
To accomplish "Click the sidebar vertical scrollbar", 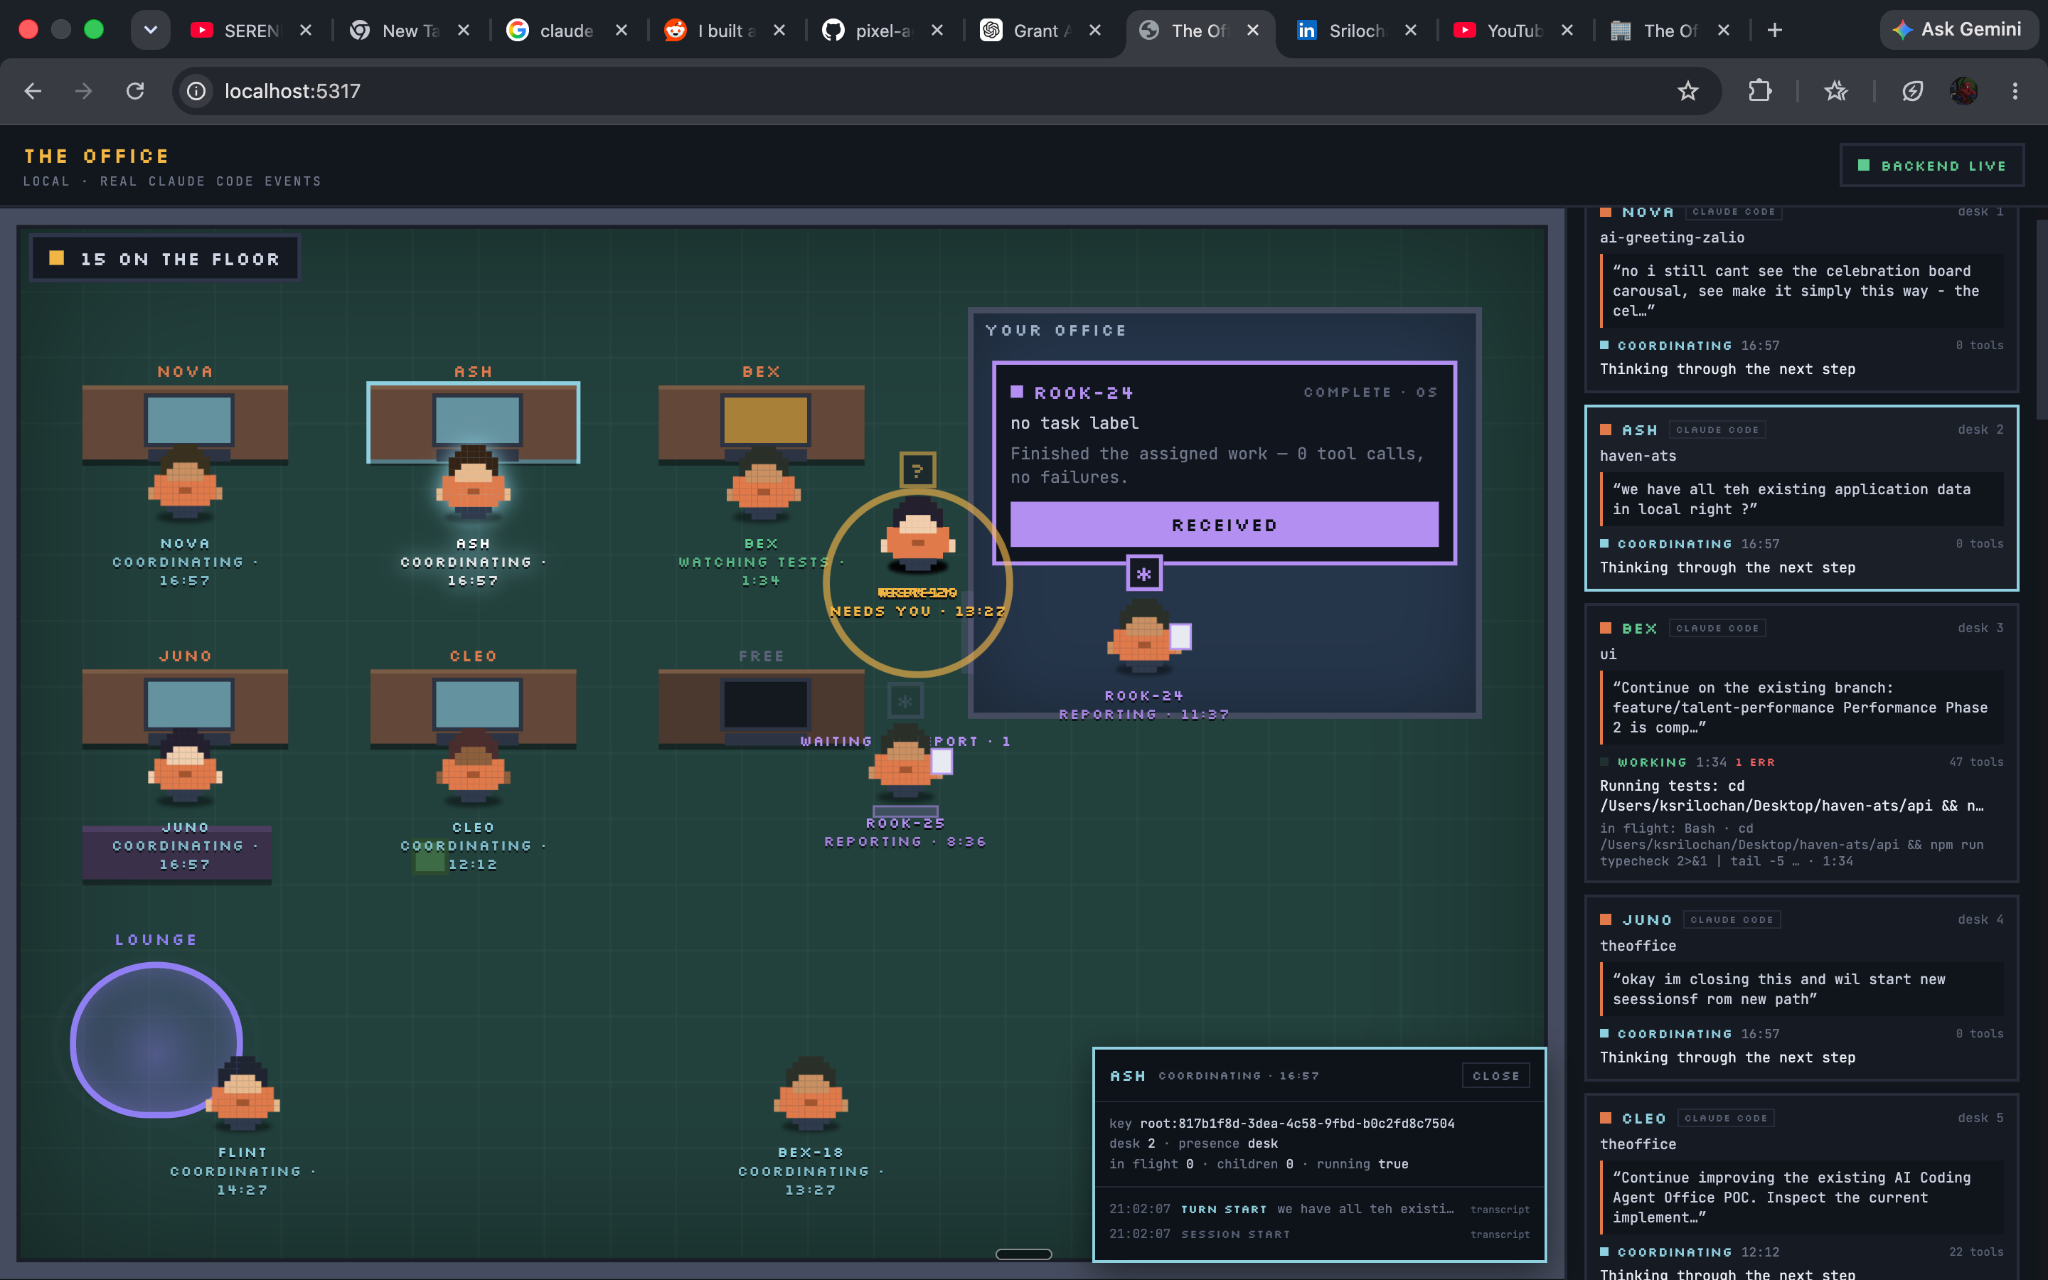I will click(2041, 320).
